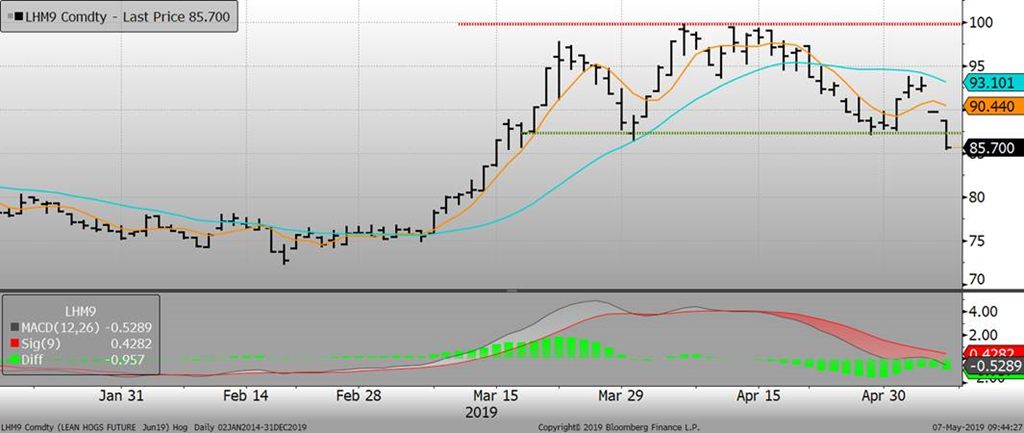1024x433 pixels.
Task: Click the Feb 14 date on time axis
Action: pos(247,394)
